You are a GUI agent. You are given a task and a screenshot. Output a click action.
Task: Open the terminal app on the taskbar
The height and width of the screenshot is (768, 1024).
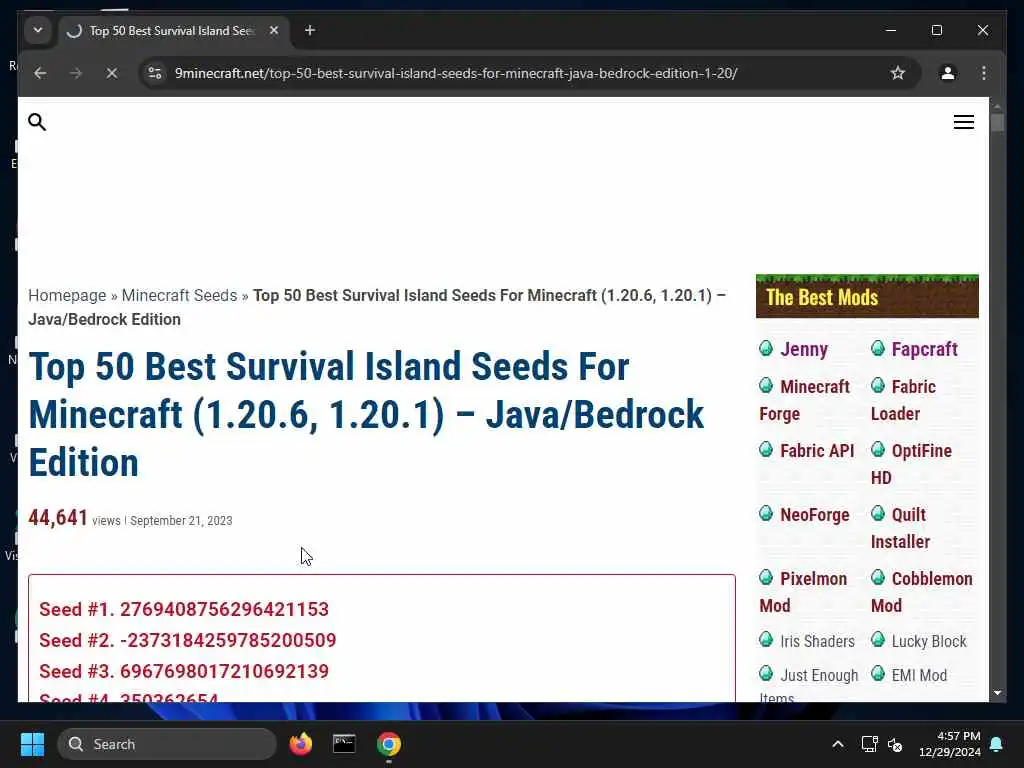344,744
